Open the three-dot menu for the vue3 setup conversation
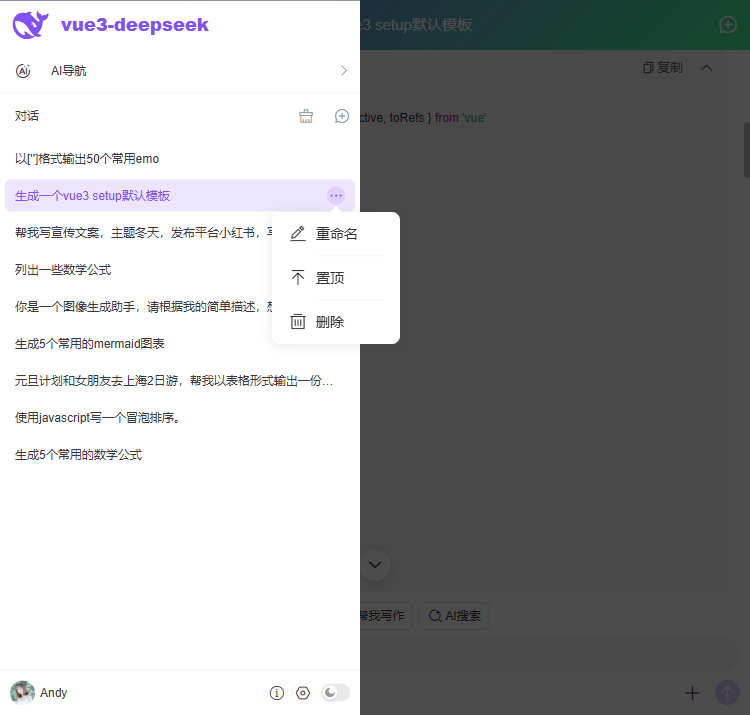Viewport: 750px width, 715px height. pos(336,196)
